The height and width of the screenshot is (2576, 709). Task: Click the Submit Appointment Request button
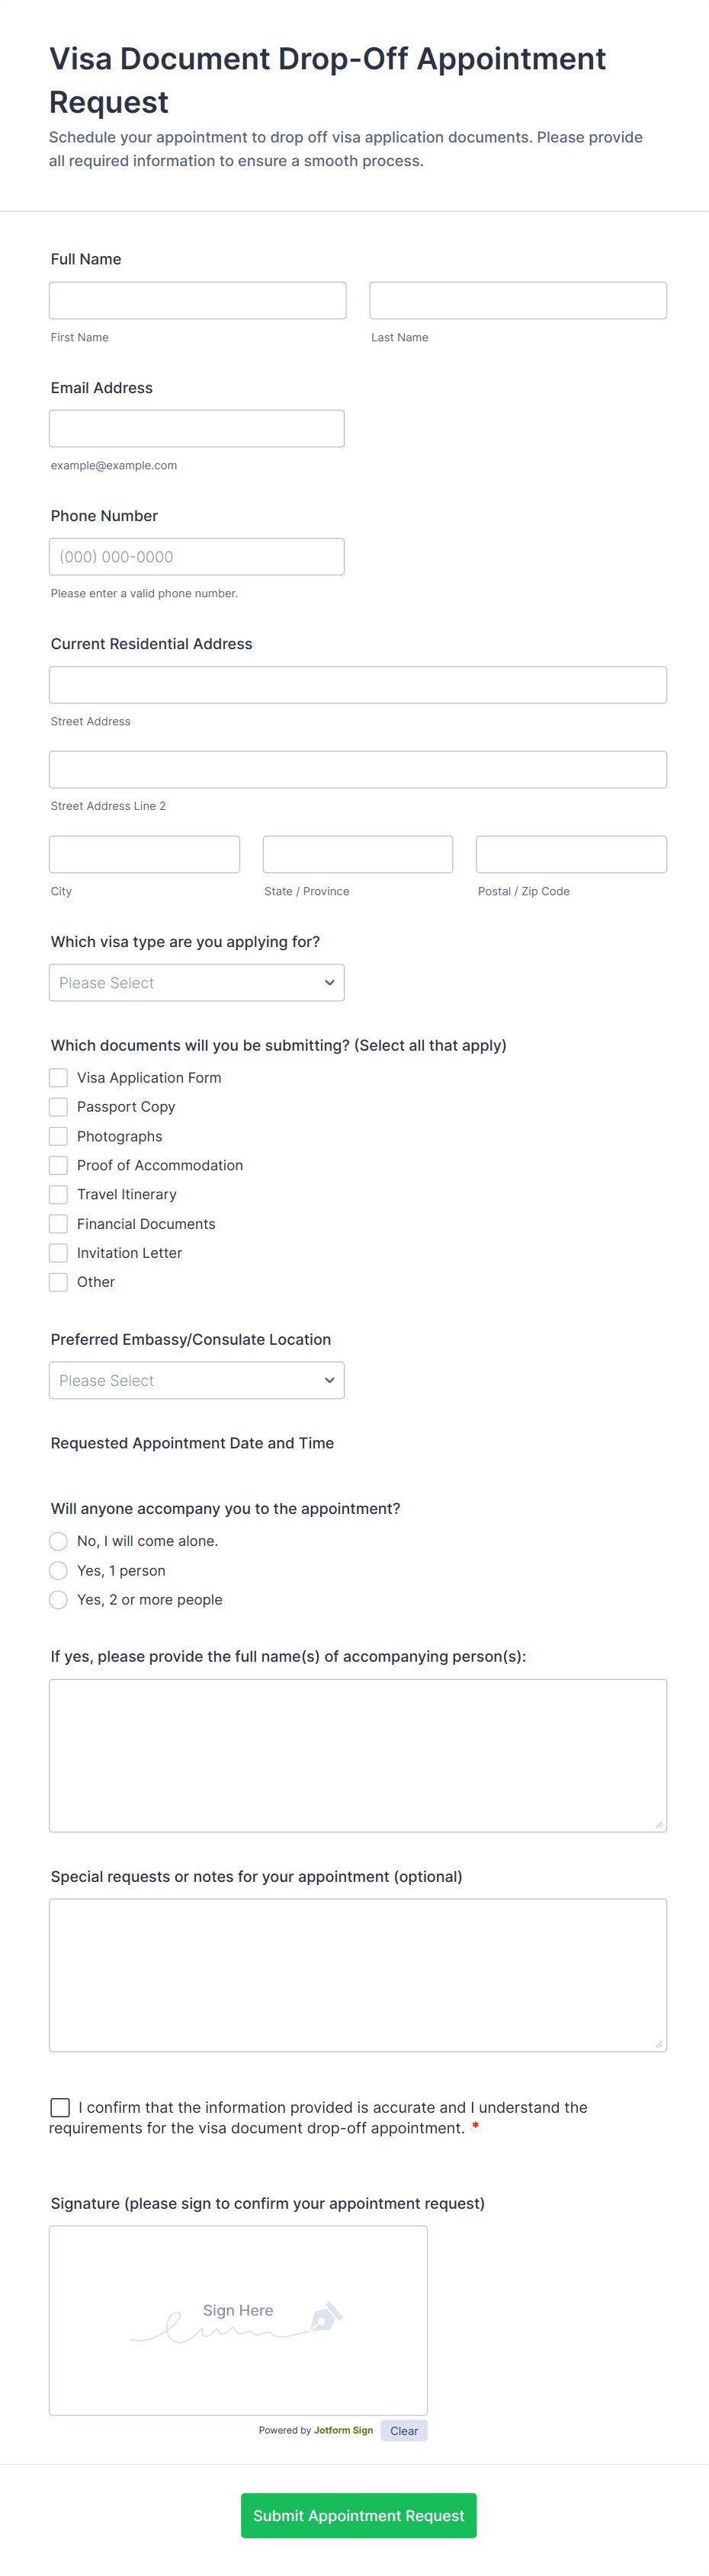coord(358,2515)
